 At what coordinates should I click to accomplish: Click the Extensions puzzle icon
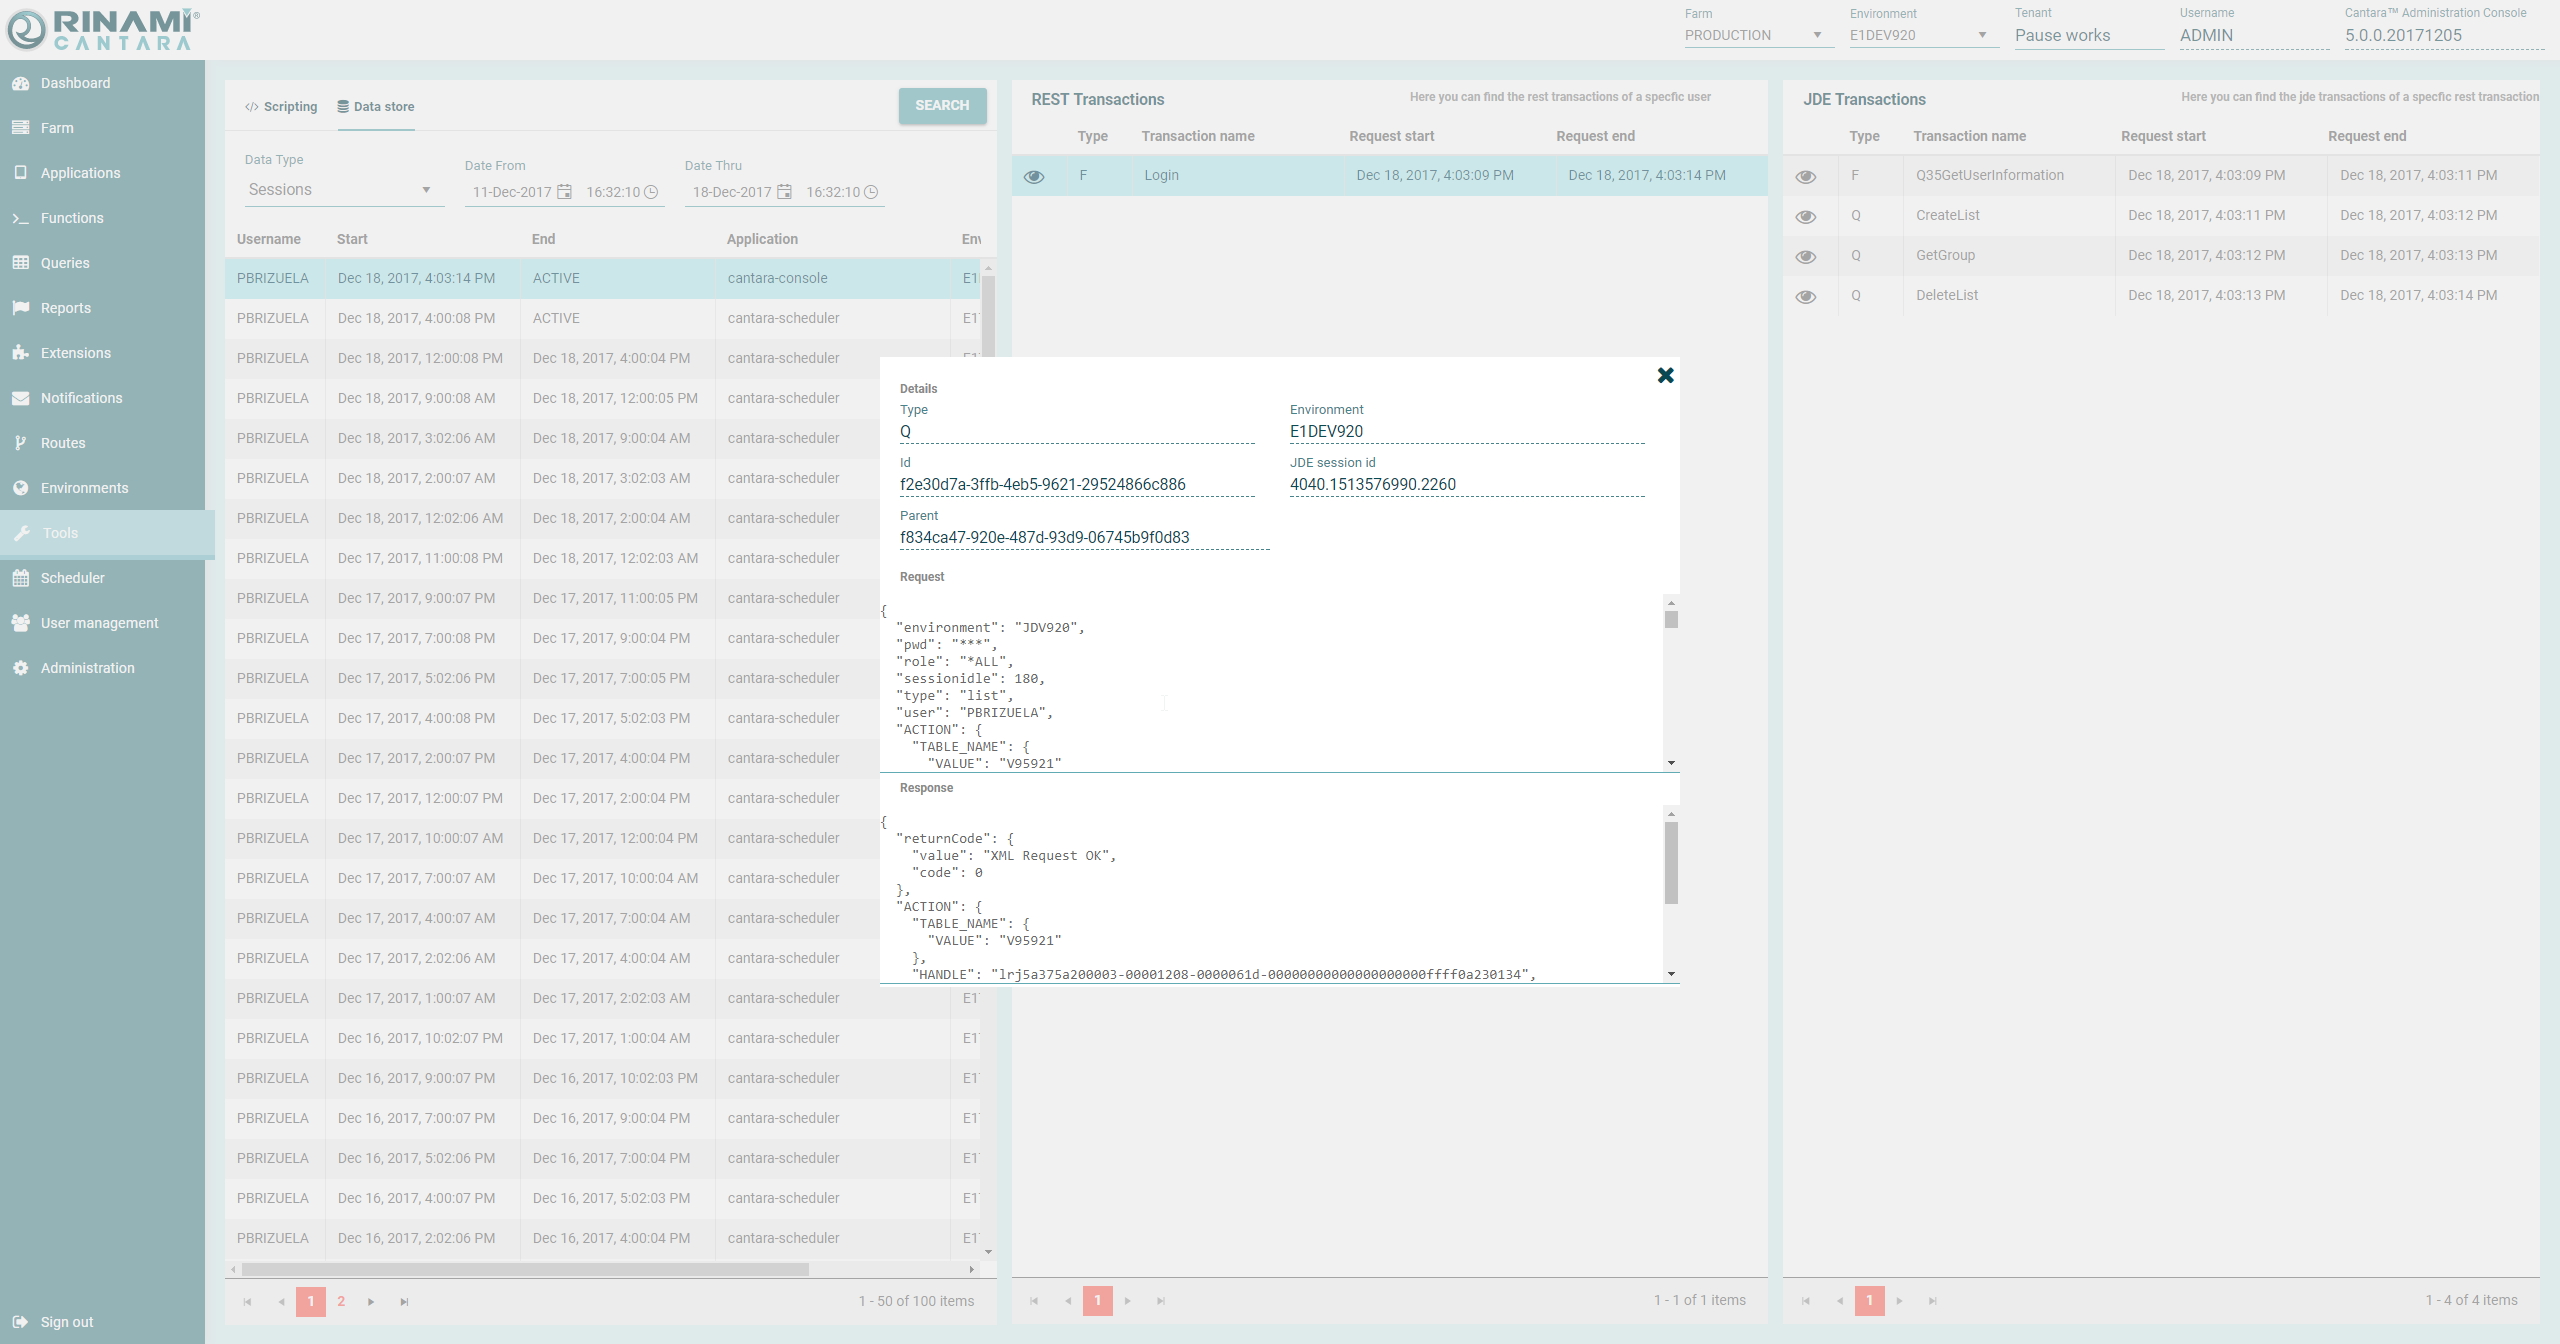[20, 353]
